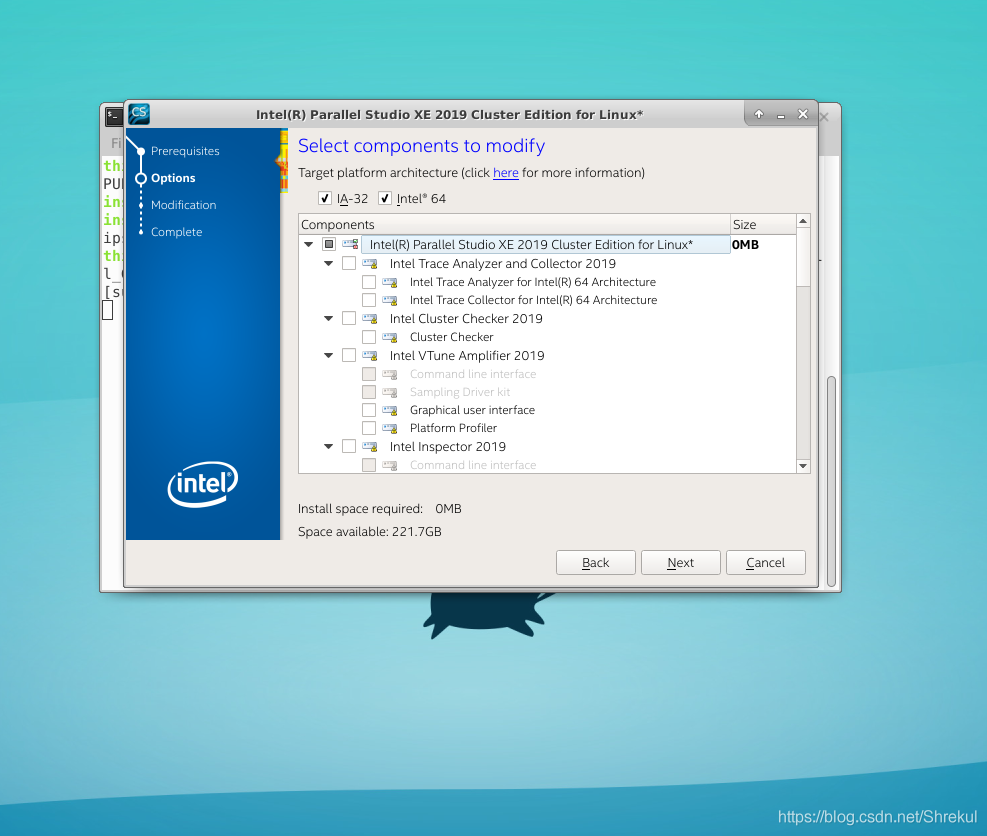Viewport: 987px width, 836px height.
Task: Click the CS installer icon in title bar
Action: pos(138,114)
